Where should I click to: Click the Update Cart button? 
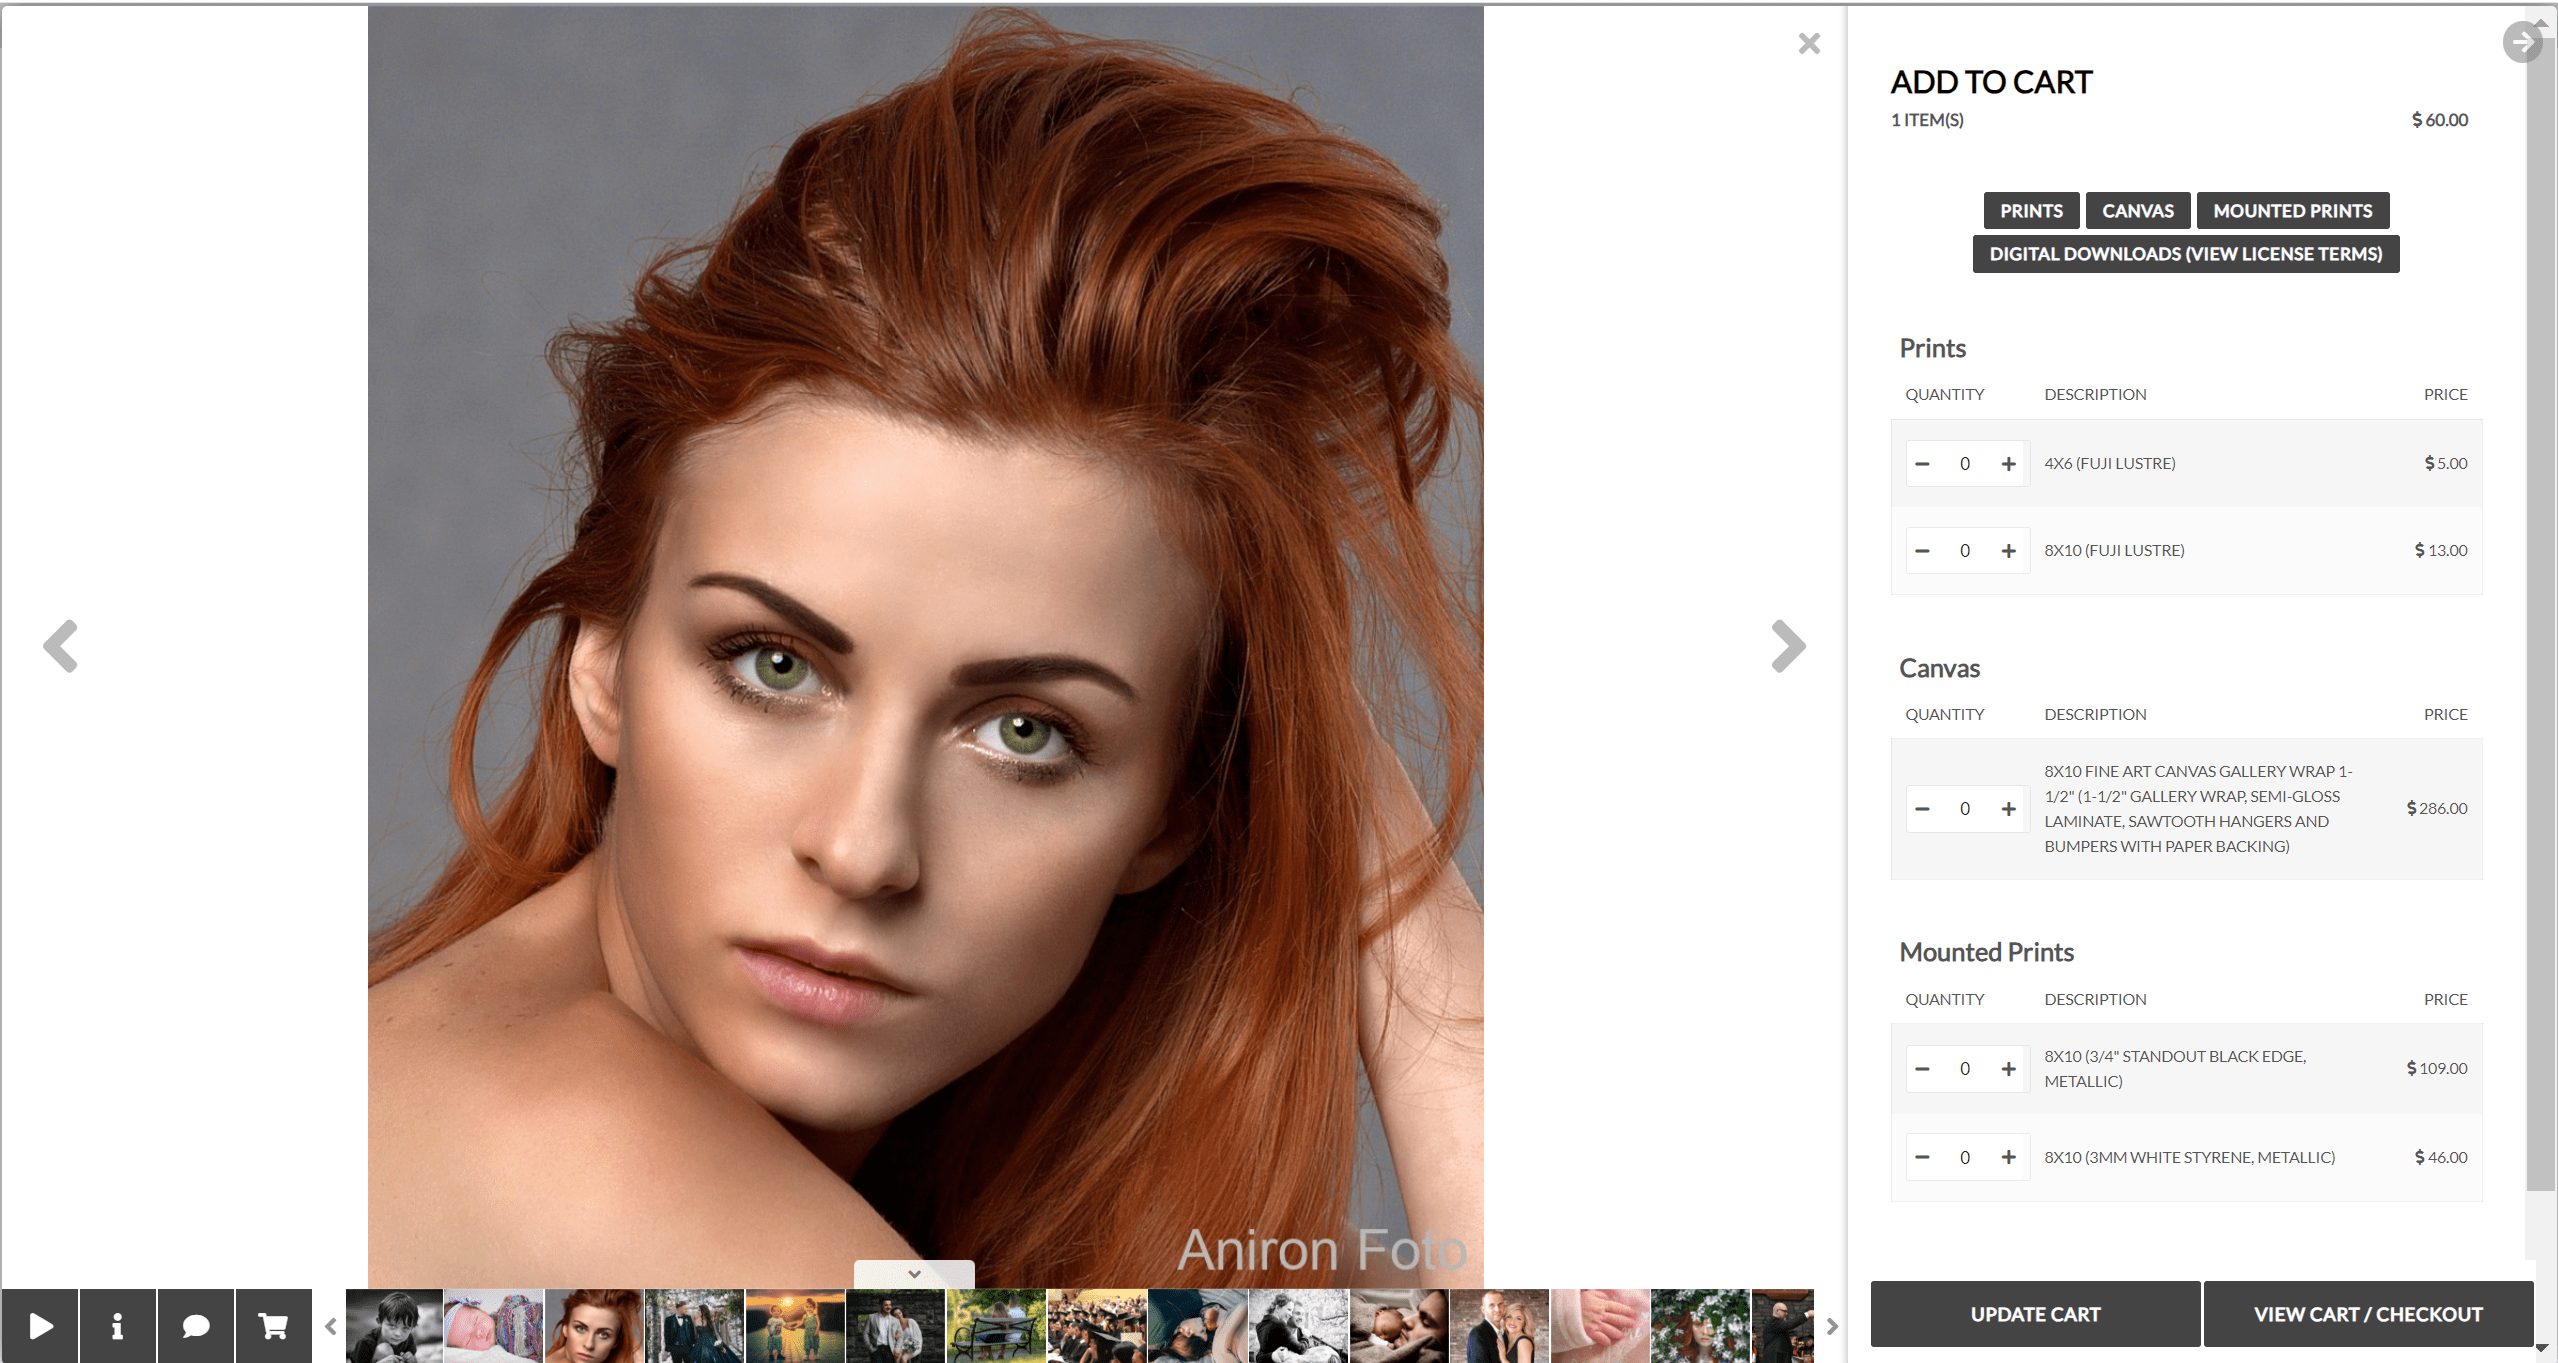point(2035,1314)
